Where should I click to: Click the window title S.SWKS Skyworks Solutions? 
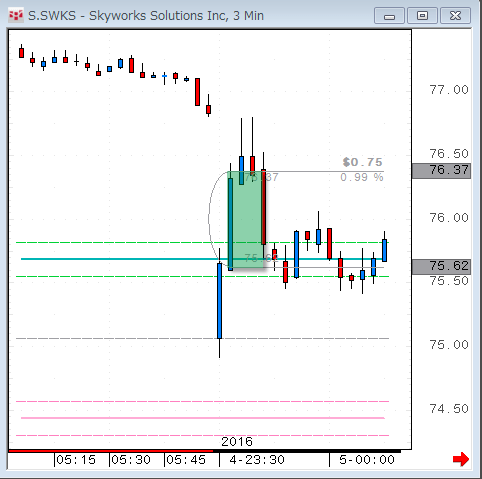click(146, 16)
